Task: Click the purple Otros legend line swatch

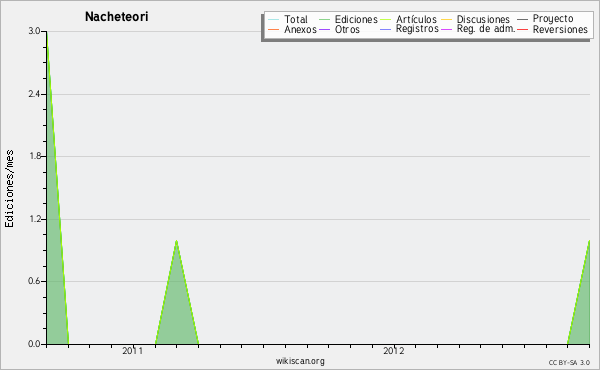Action: 324,29
